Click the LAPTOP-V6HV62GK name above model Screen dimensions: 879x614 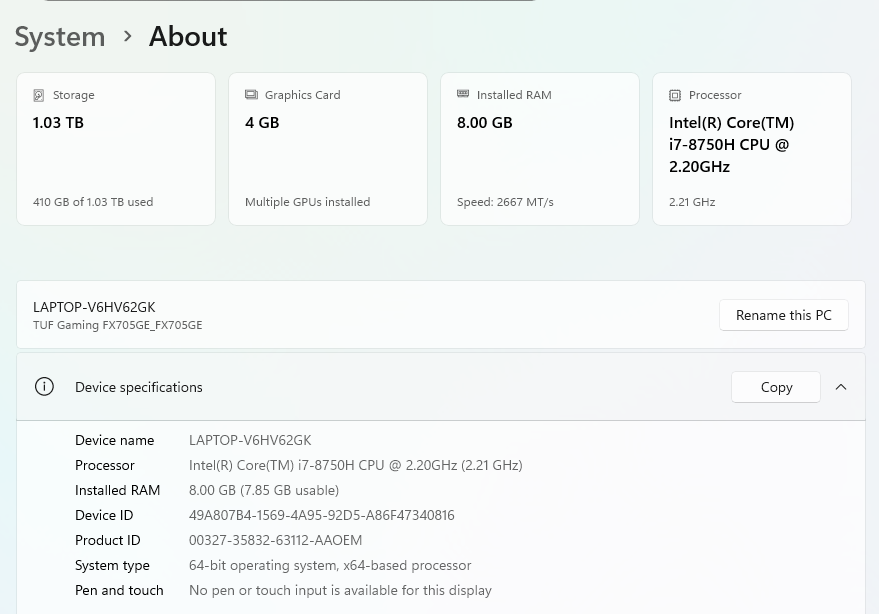[94, 307]
